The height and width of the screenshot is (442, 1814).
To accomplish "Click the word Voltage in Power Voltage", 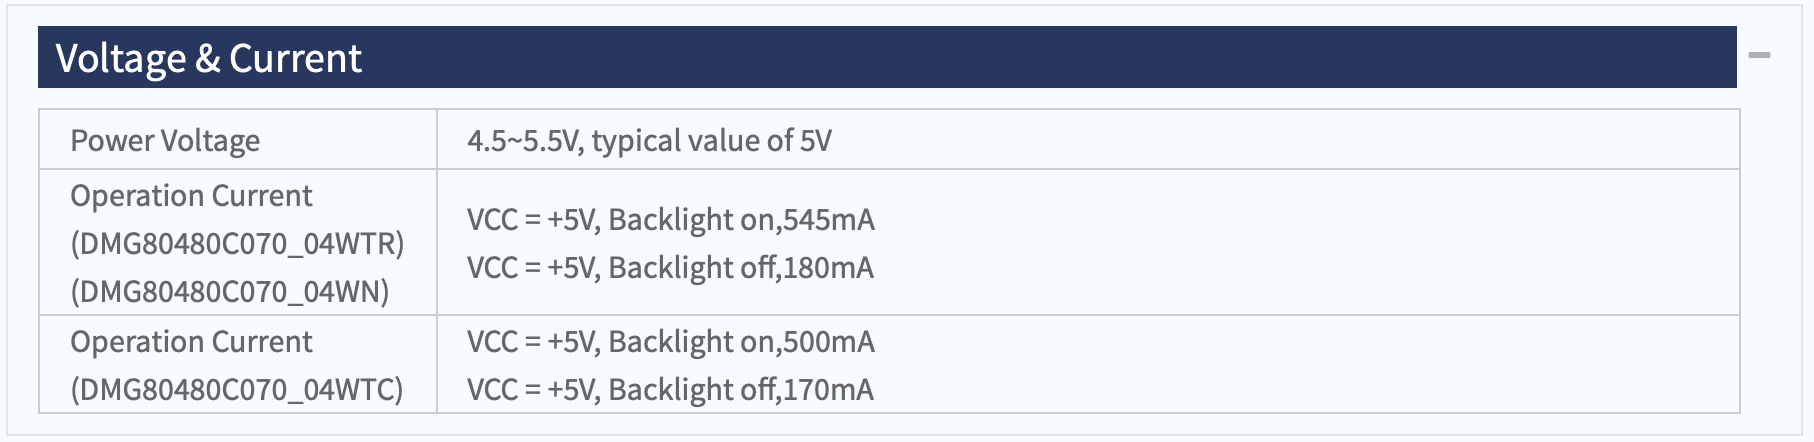I will click(212, 141).
